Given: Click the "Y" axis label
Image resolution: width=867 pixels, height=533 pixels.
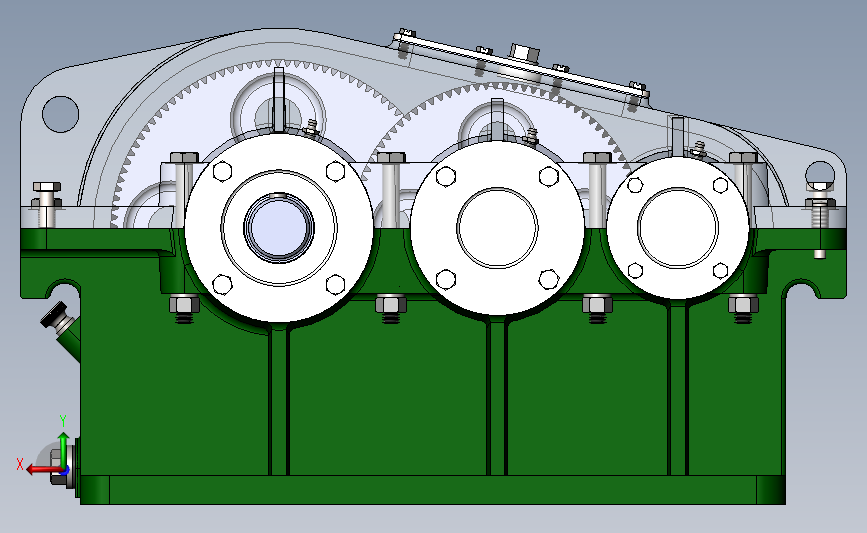Looking at the screenshot, I should 63,421.
